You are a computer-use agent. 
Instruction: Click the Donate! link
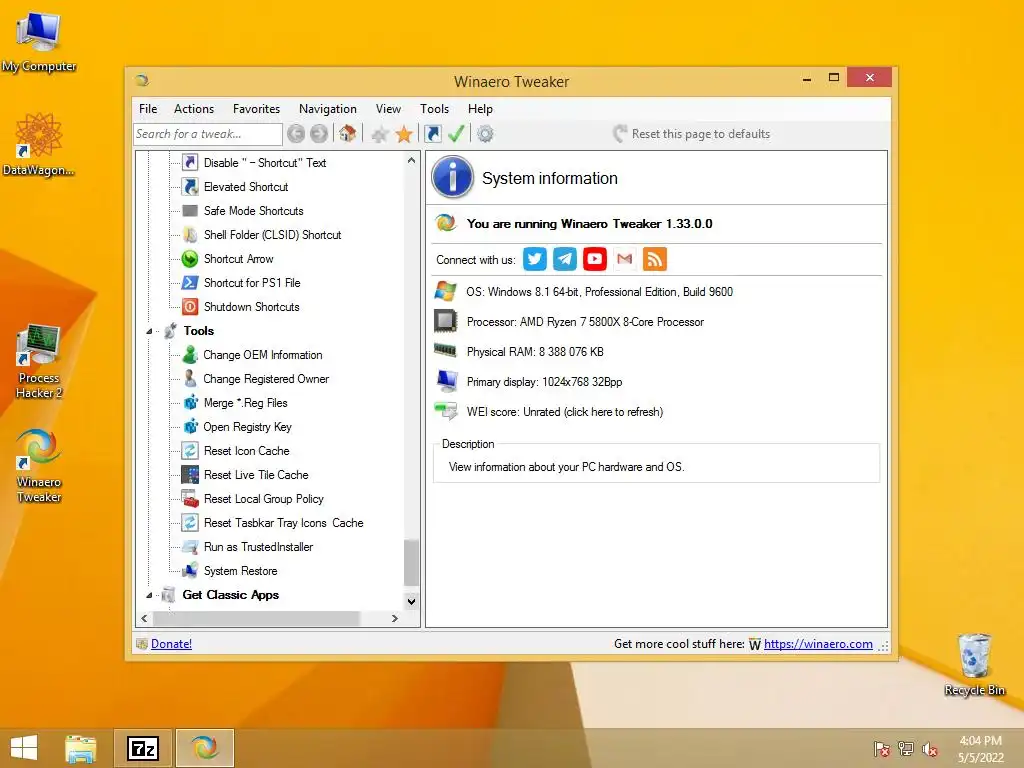click(x=171, y=644)
